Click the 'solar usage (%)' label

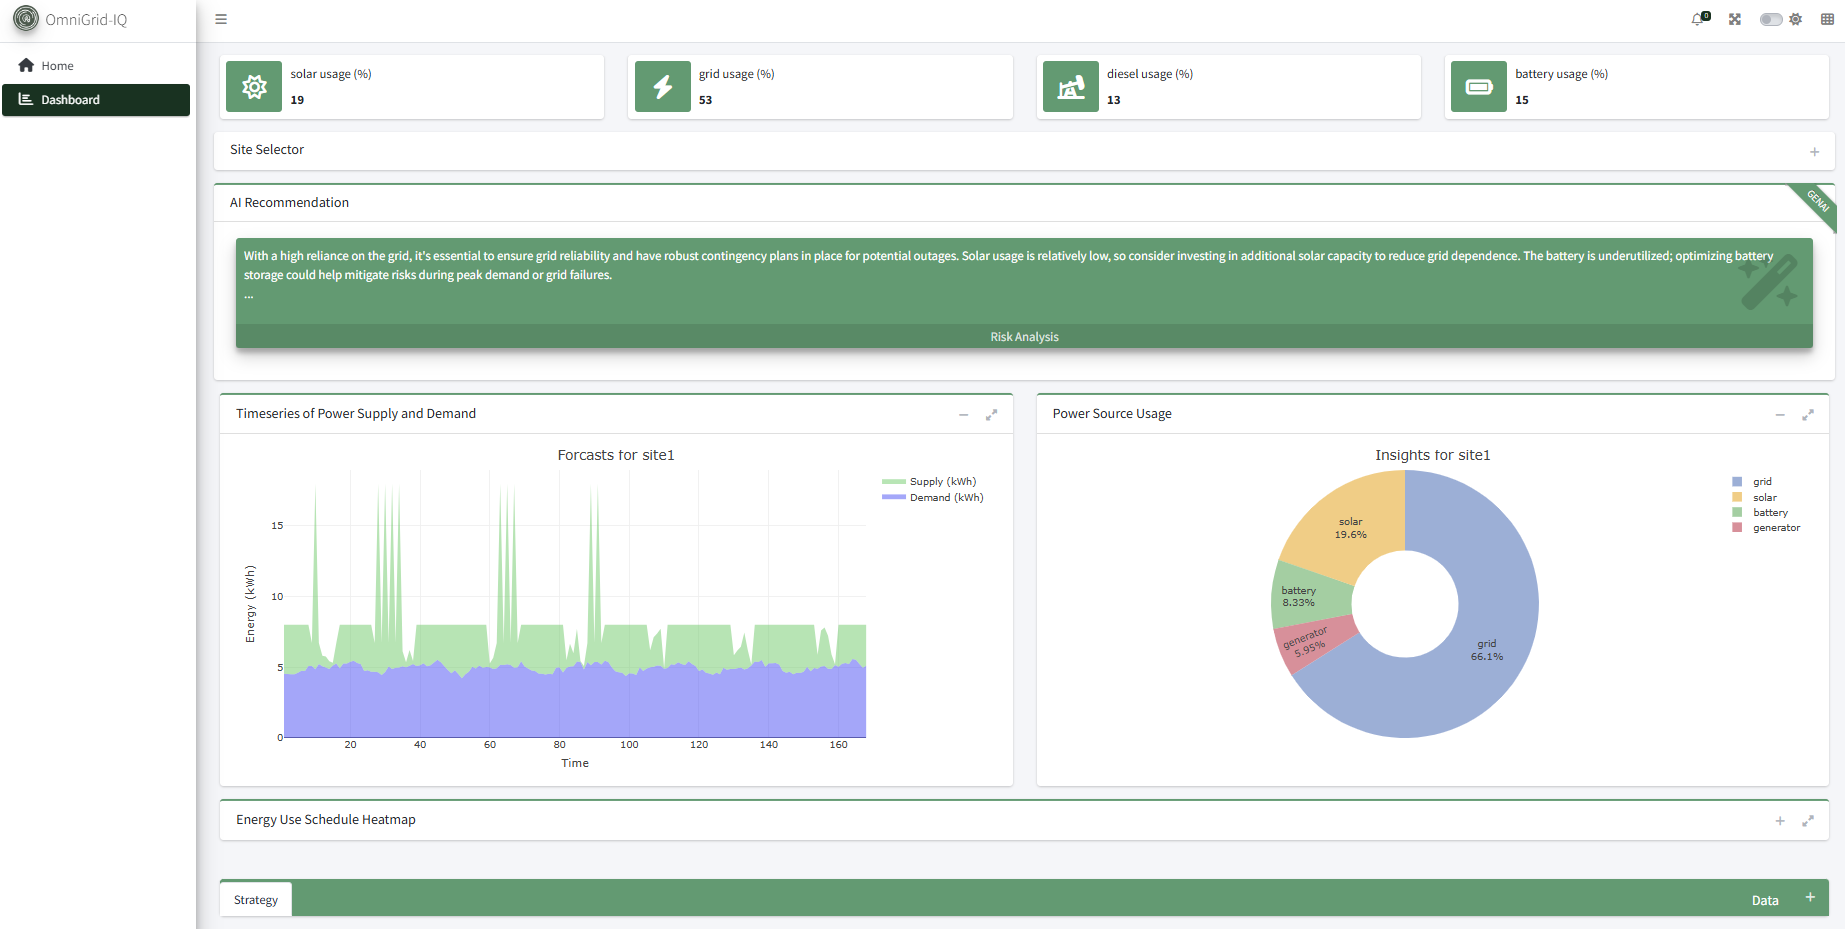[x=331, y=74]
